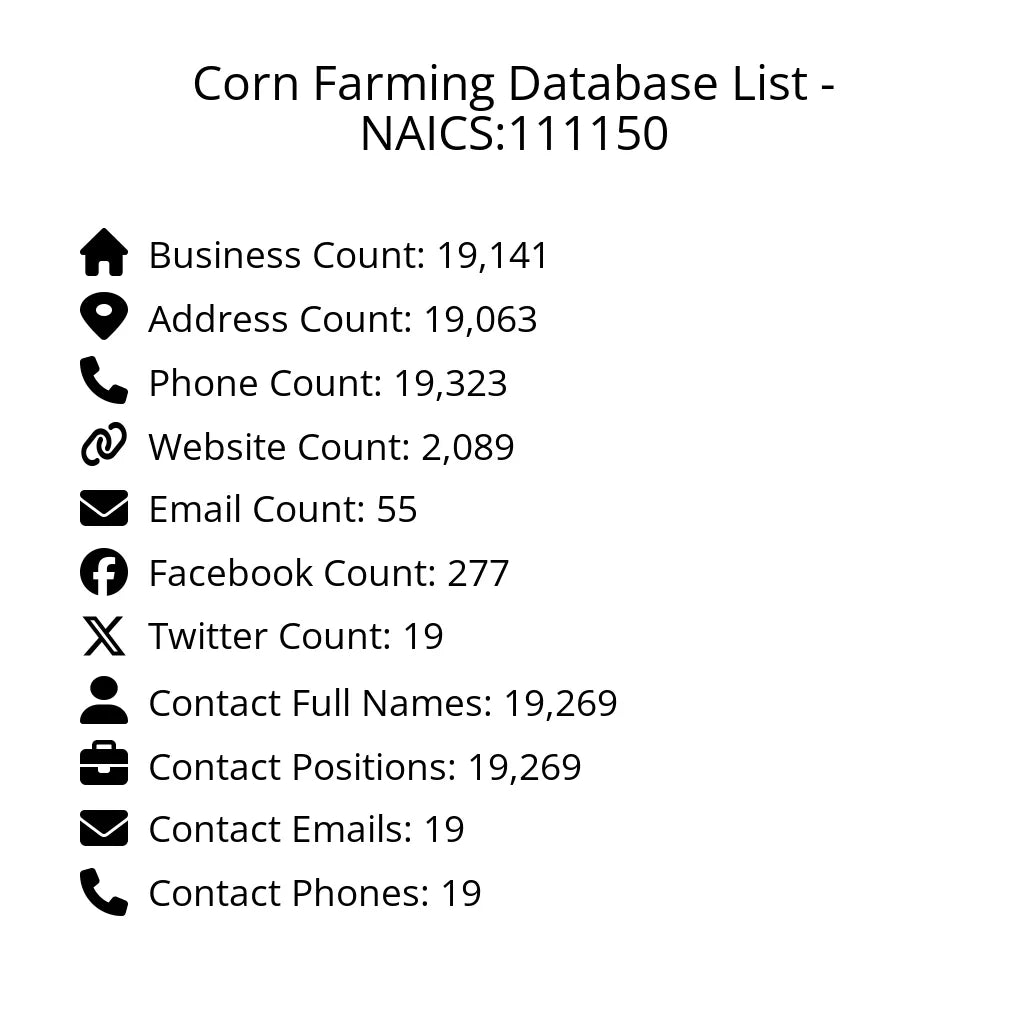Click the envelope icon beside Contact Emails
This screenshot has height=1024, width=1024.
pyautogui.click(x=104, y=828)
